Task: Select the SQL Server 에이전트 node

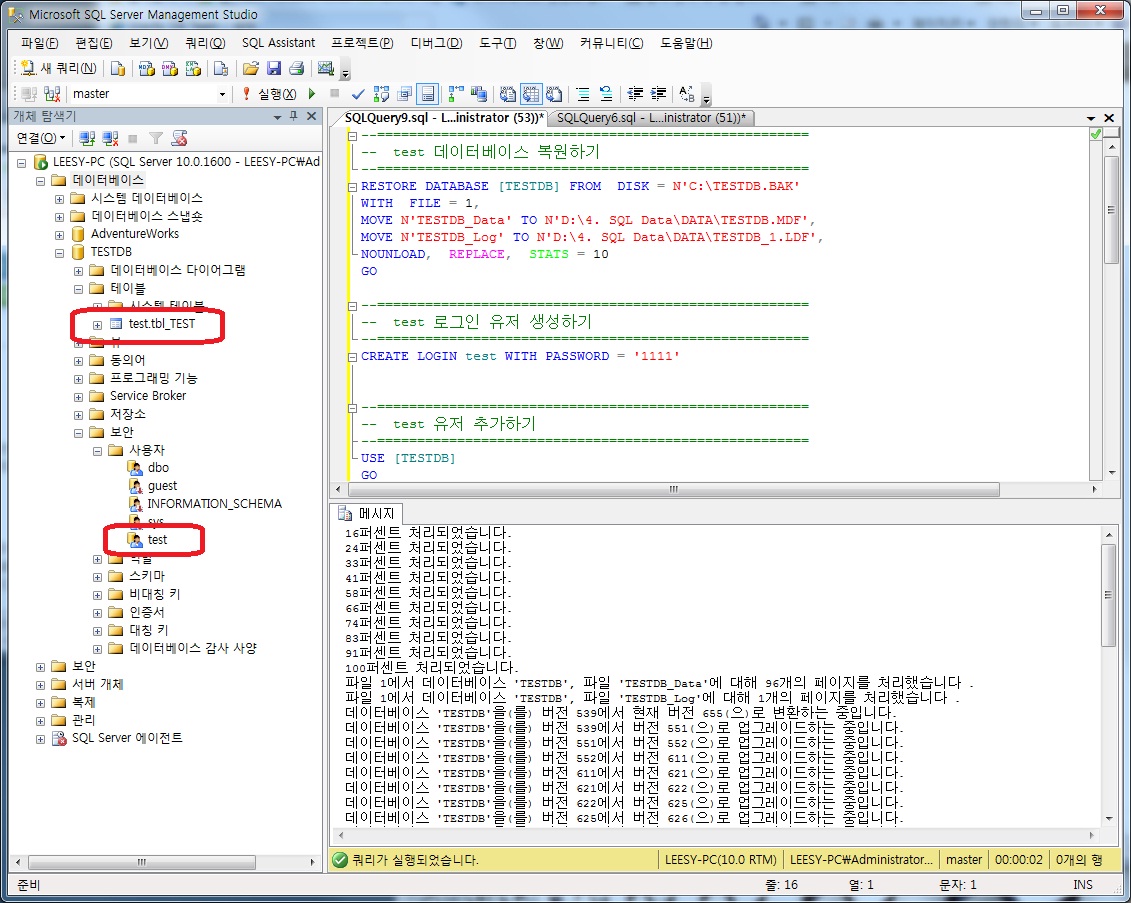Action: tap(127, 738)
